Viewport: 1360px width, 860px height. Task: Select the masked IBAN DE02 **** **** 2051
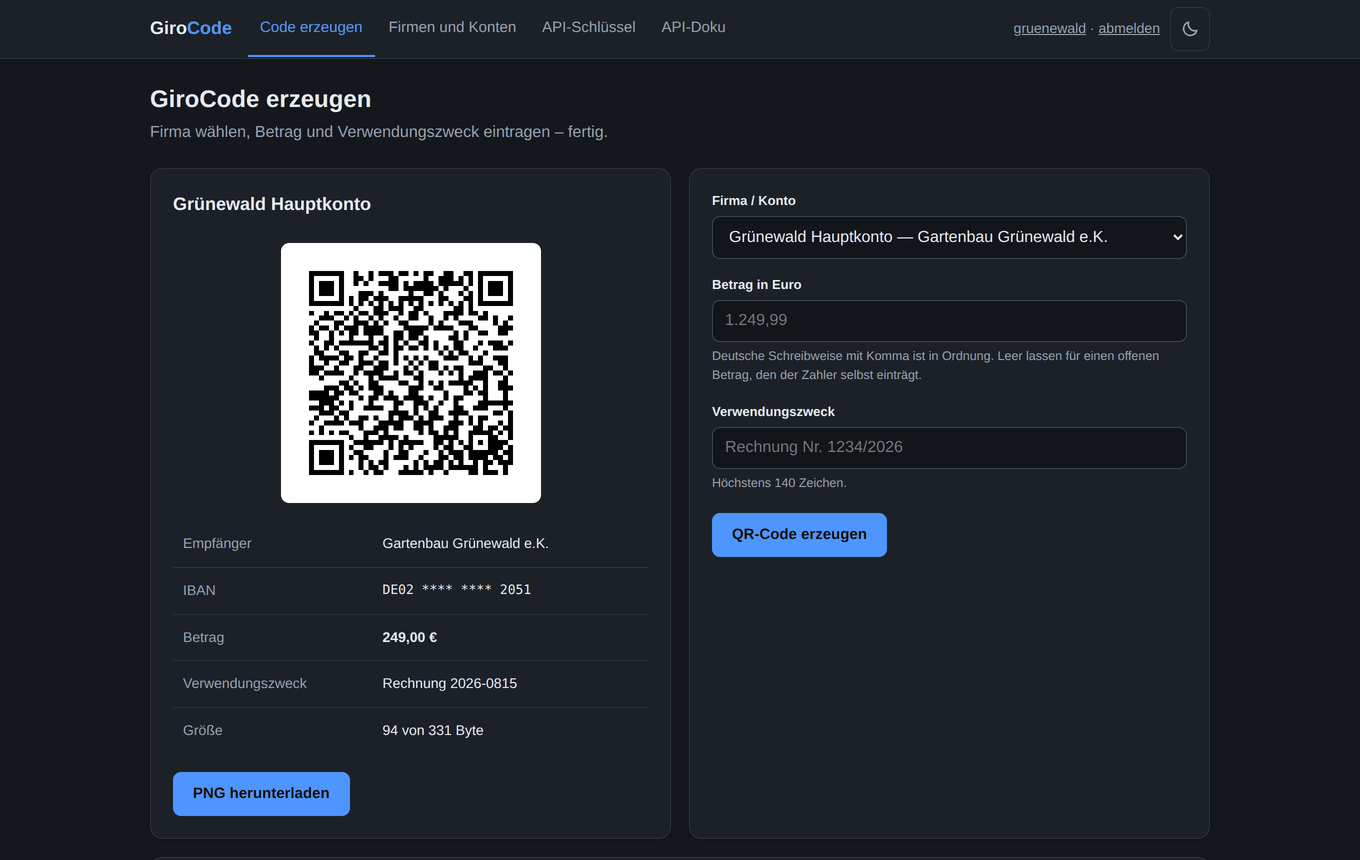(x=456, y=590)
